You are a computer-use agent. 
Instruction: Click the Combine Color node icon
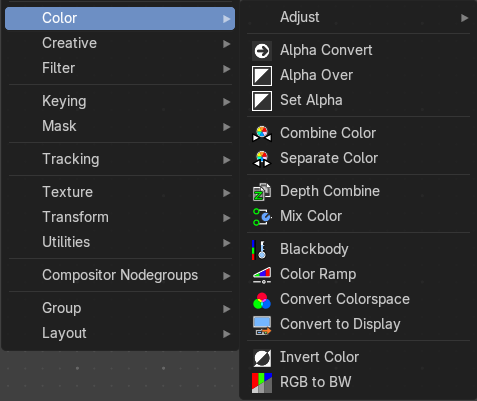point(262,134)
